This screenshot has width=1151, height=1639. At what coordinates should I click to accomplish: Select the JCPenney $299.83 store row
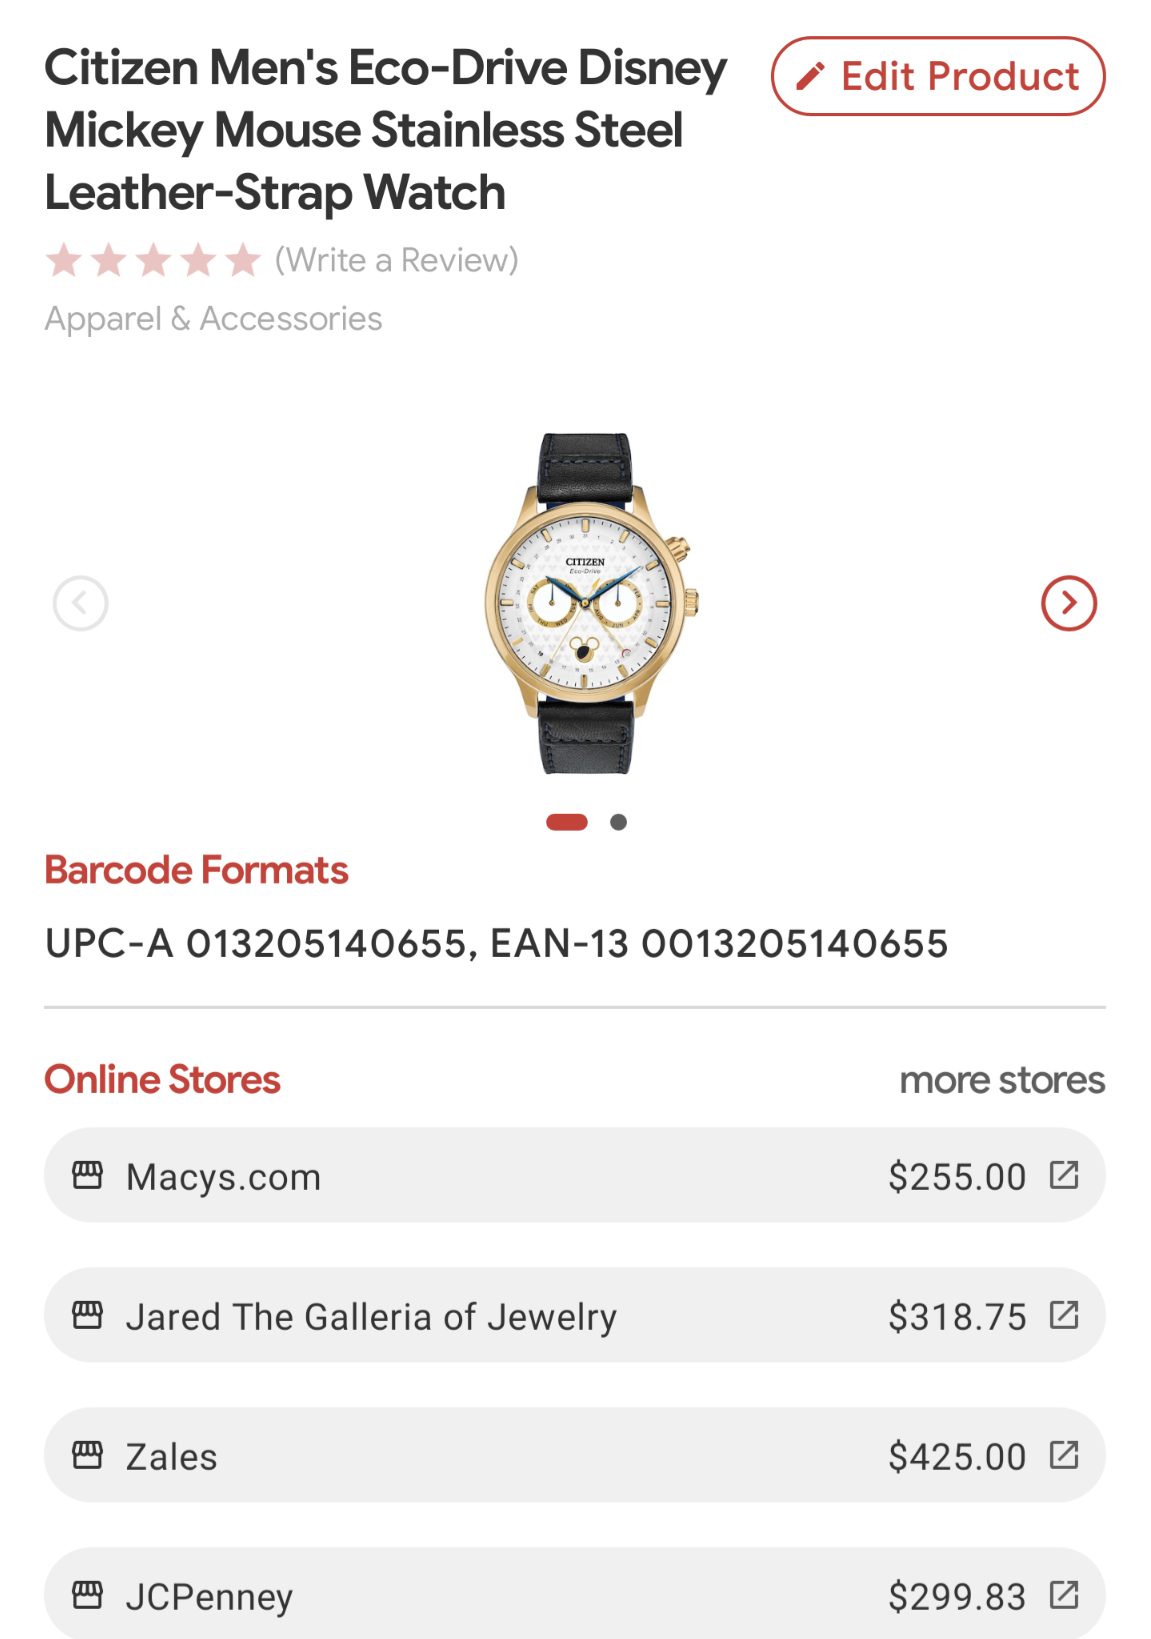(x=574, y=1595)
